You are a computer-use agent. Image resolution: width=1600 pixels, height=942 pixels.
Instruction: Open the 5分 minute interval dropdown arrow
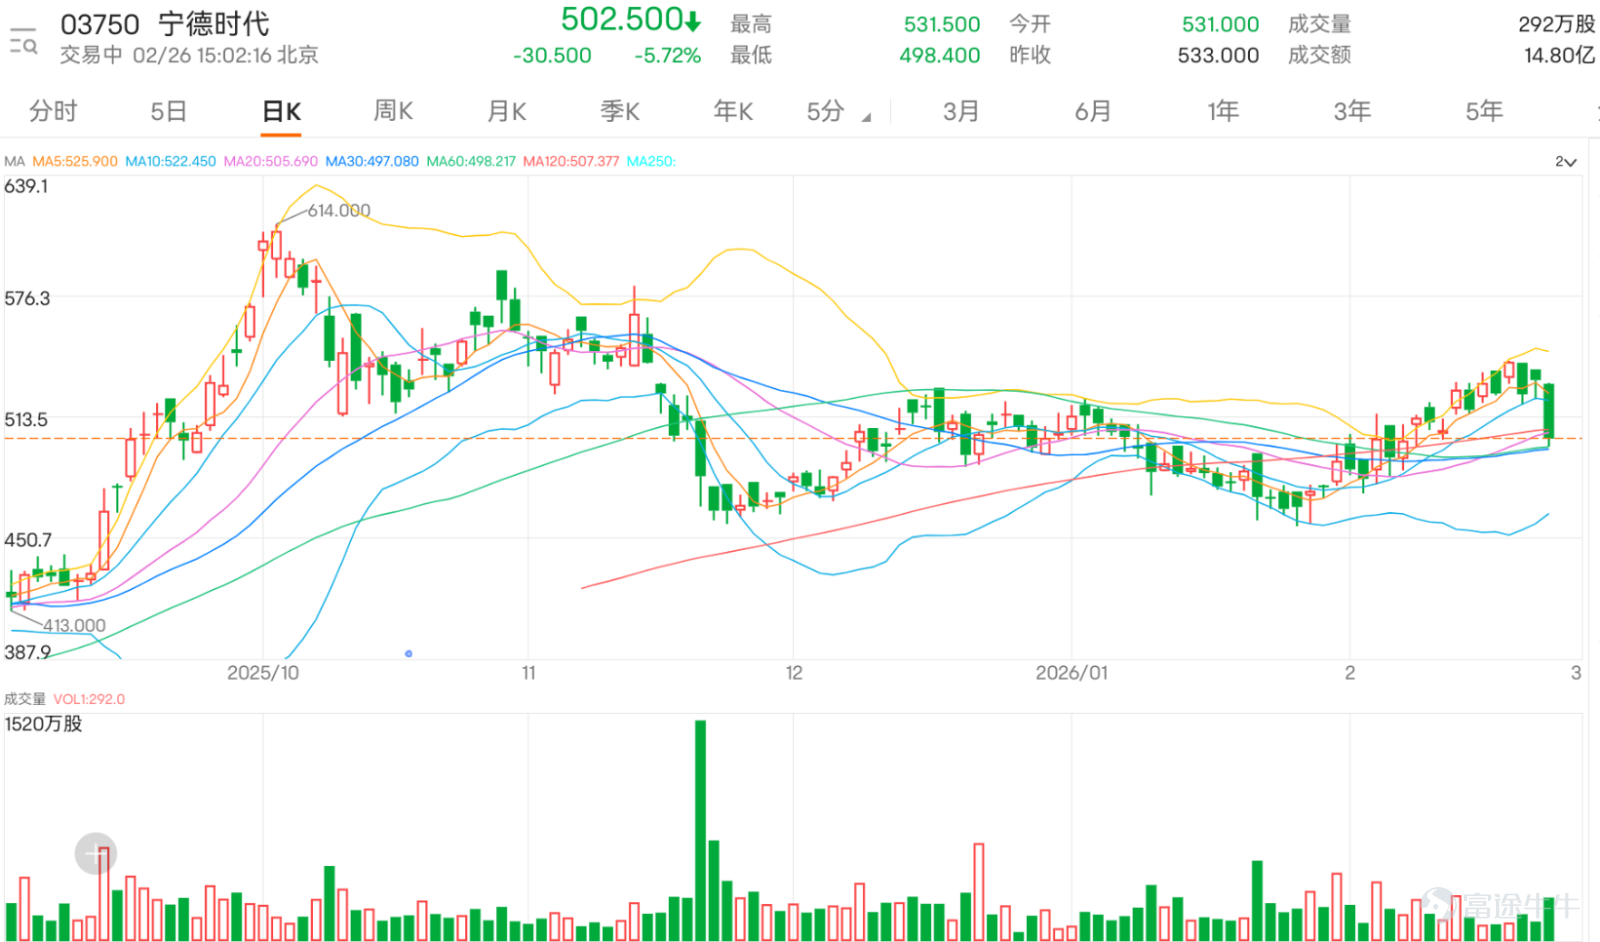point(866,118)
